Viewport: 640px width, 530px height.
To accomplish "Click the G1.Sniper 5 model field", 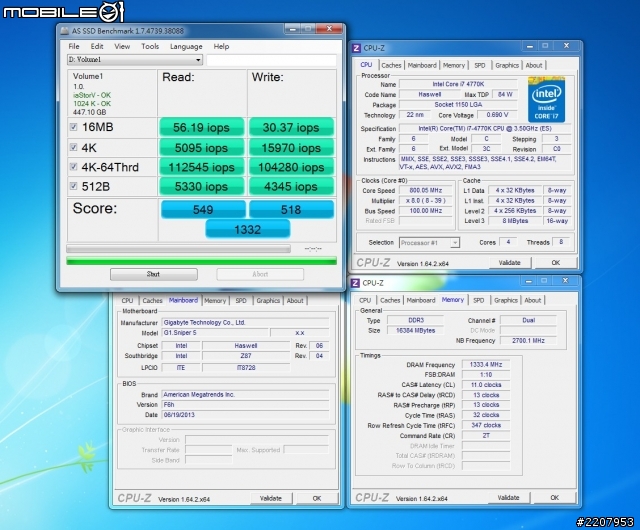I will click(215, 332).
